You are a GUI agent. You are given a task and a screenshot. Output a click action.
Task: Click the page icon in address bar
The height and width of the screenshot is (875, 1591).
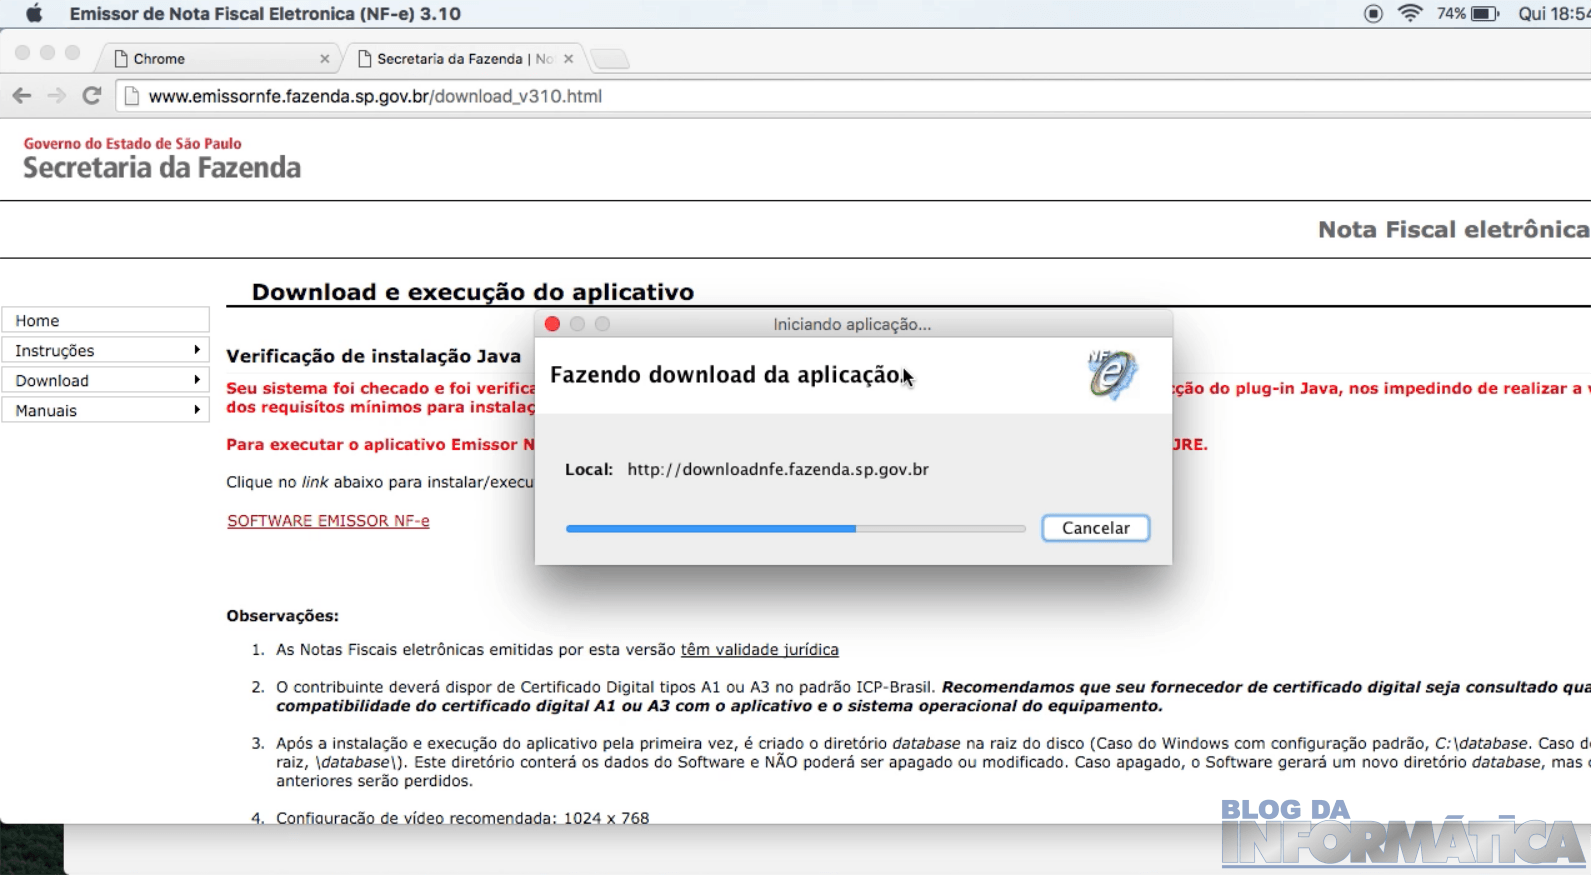click(131, 96)
